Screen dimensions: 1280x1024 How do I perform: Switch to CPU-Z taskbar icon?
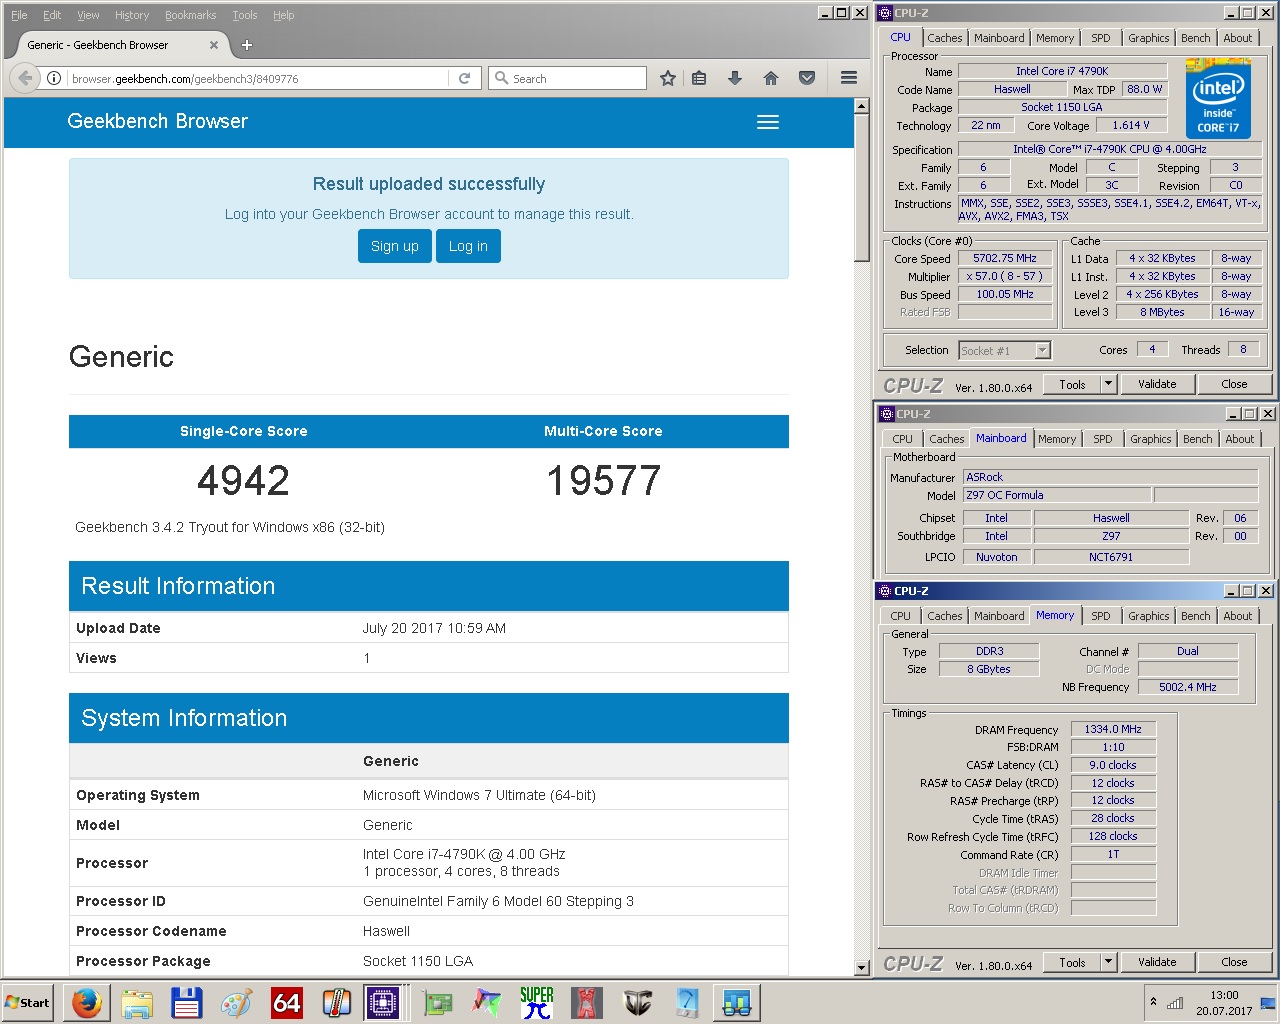pos(383,1002)
